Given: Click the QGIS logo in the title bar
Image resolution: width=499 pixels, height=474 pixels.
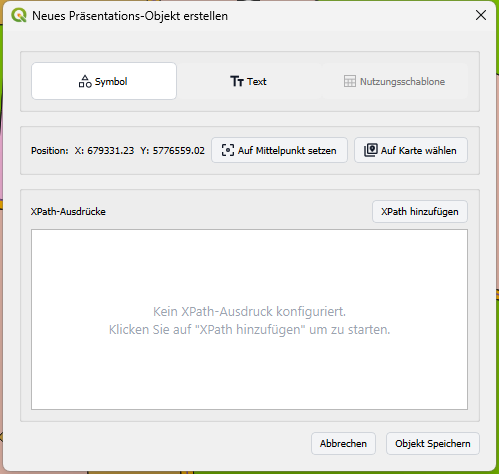Looking at the screenshot, I should pyautogui.click(x=19, y=15).
